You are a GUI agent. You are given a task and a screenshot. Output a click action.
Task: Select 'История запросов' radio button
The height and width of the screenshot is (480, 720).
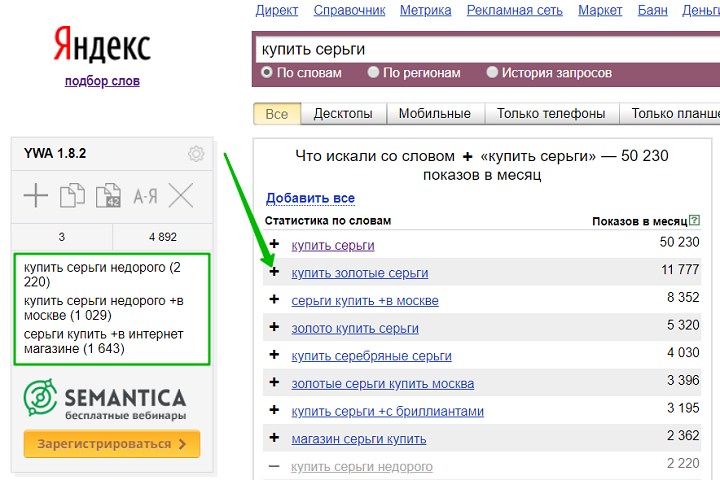coord(492,72)
